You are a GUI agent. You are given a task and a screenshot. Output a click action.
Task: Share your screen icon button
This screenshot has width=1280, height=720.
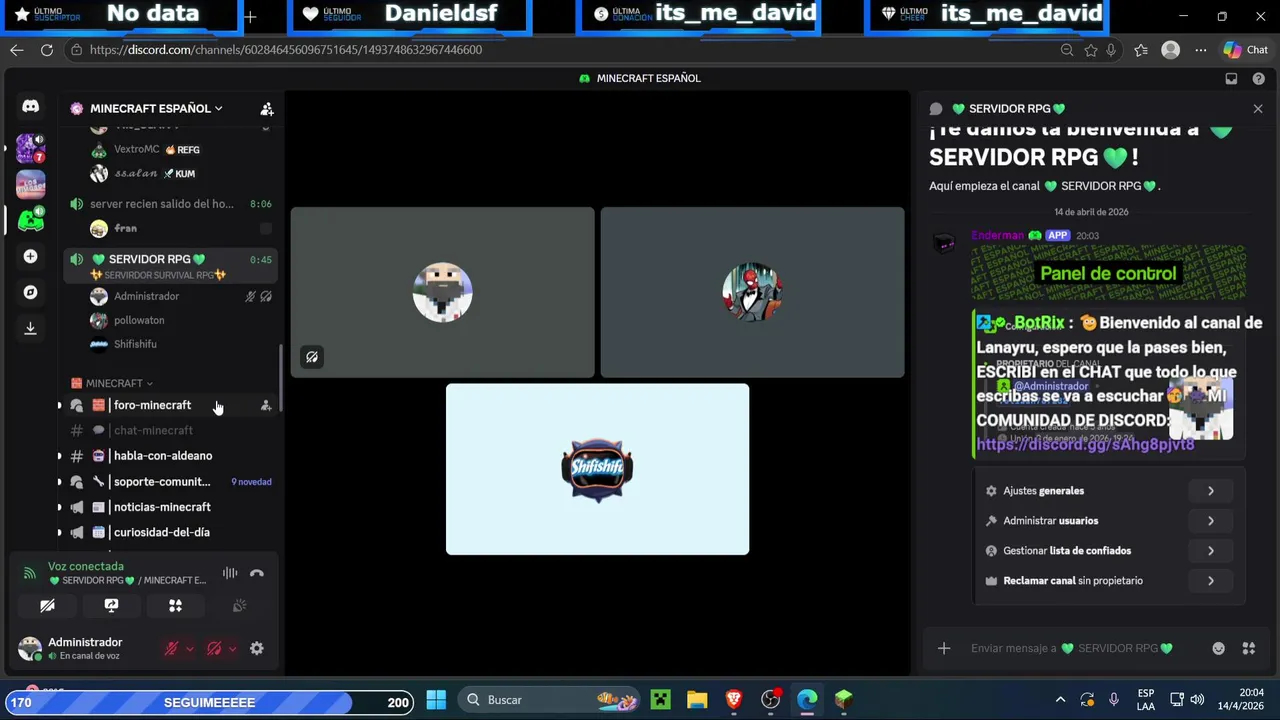111,606
